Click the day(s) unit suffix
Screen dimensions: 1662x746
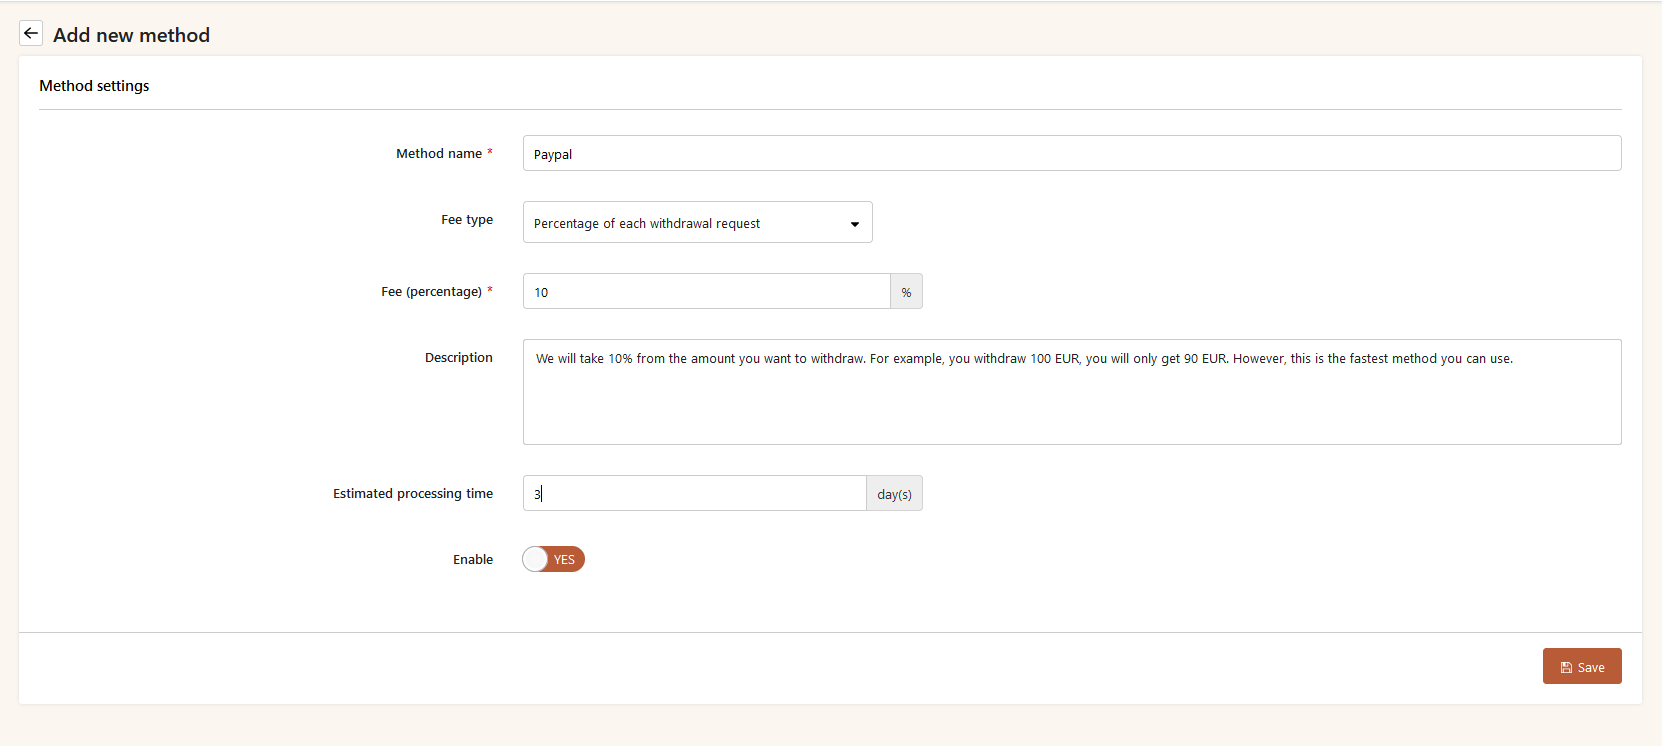pos(894,493)
